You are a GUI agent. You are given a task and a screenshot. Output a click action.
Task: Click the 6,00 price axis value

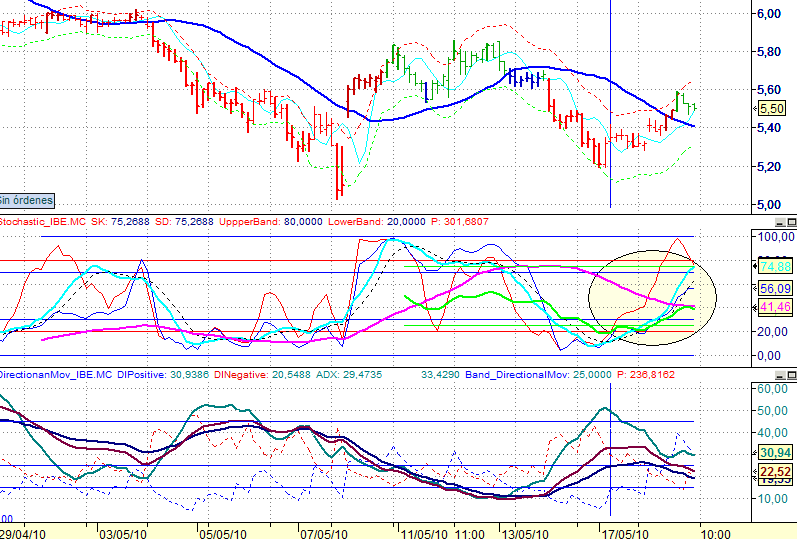(769, 14)
